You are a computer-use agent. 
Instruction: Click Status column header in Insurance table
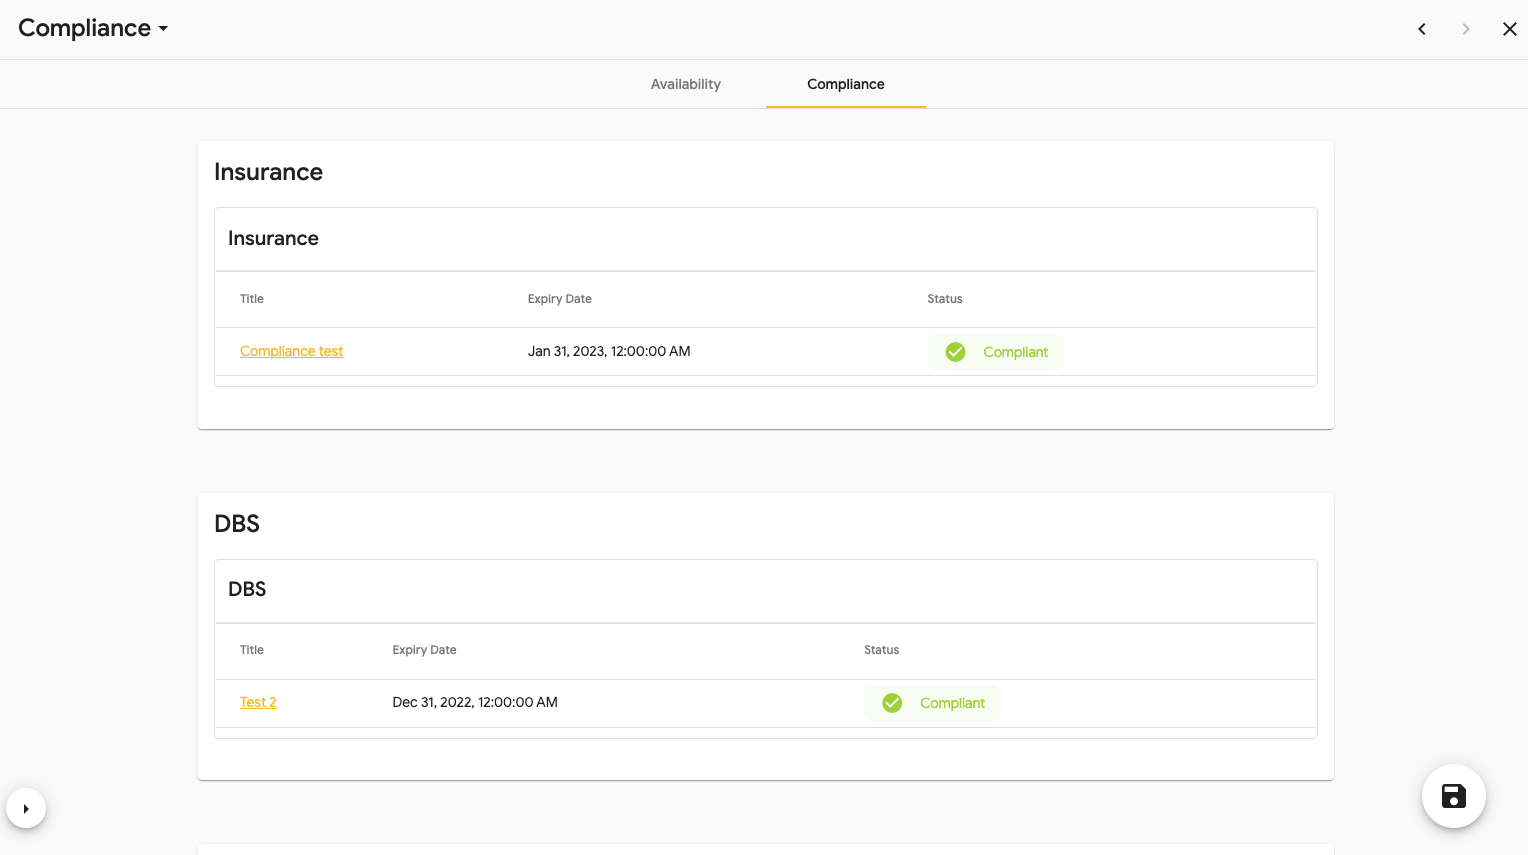tap(945, 299)
